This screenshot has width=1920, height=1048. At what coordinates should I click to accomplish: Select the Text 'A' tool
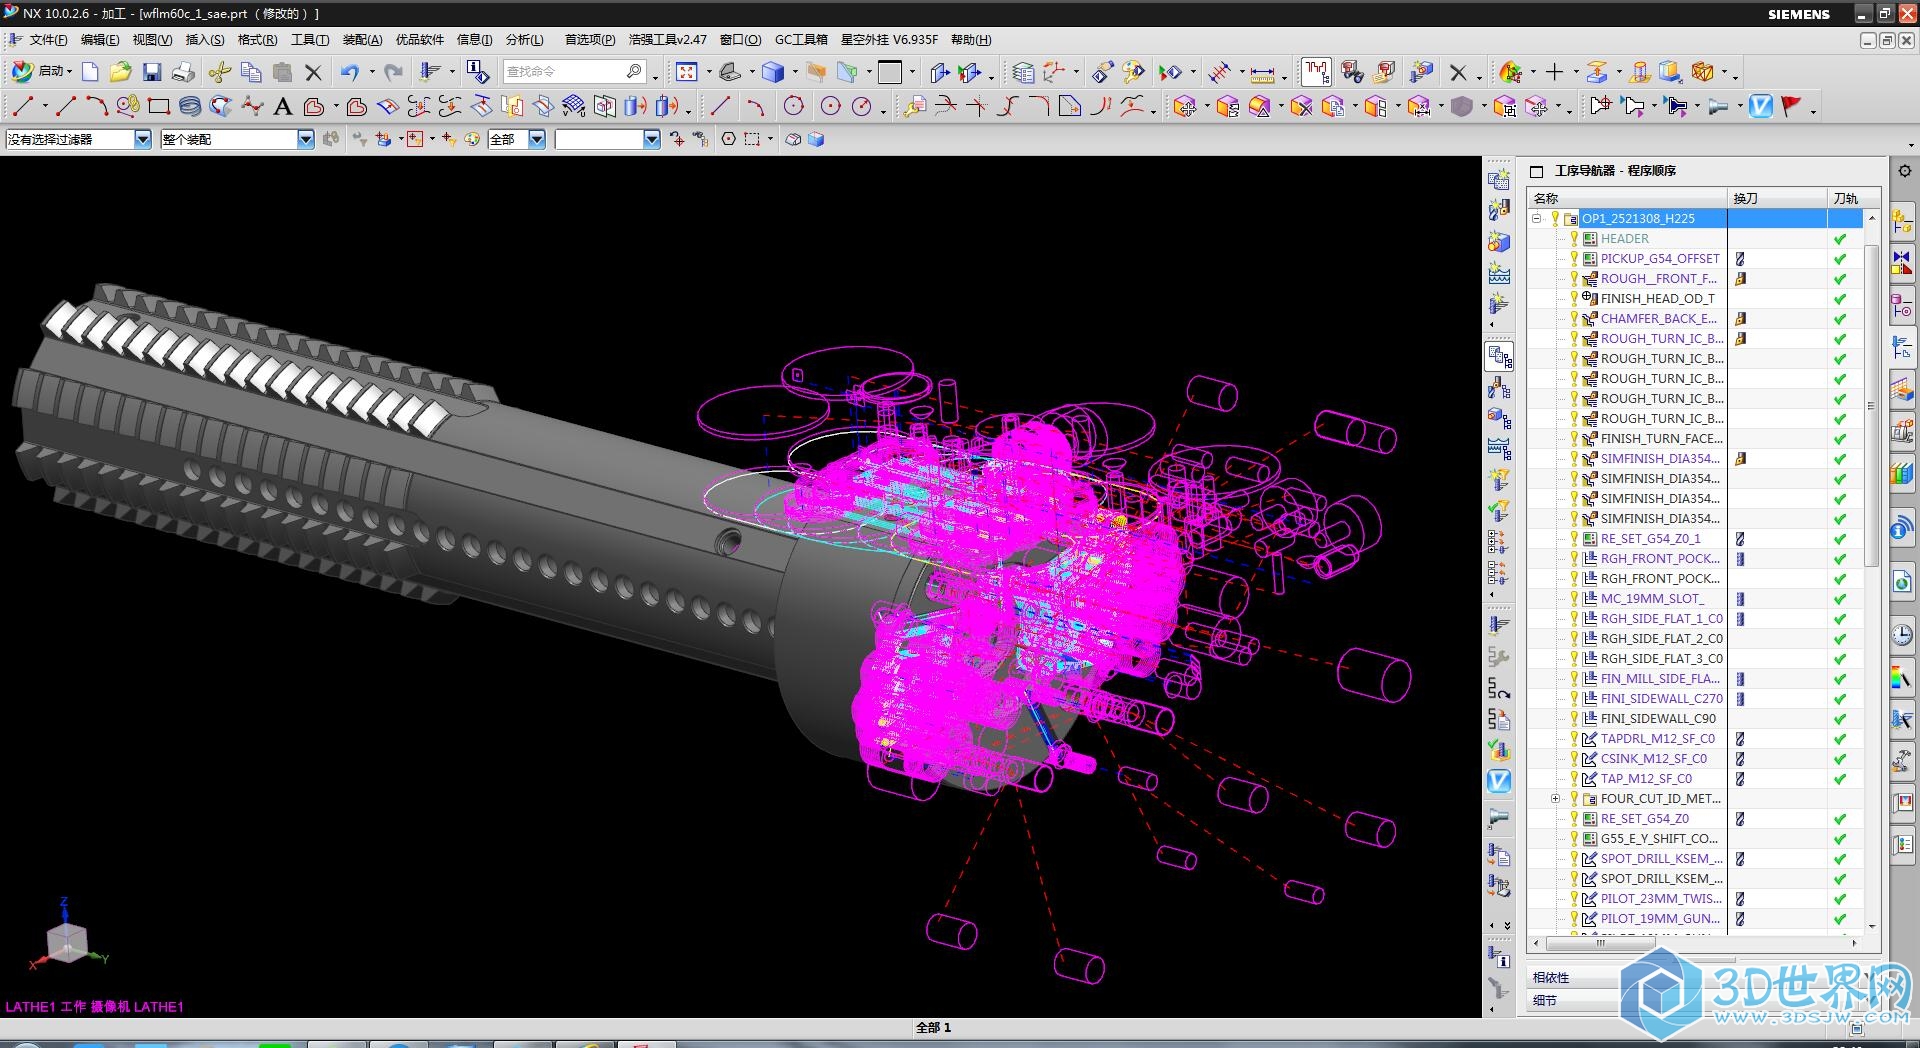[x=283, y=106]
